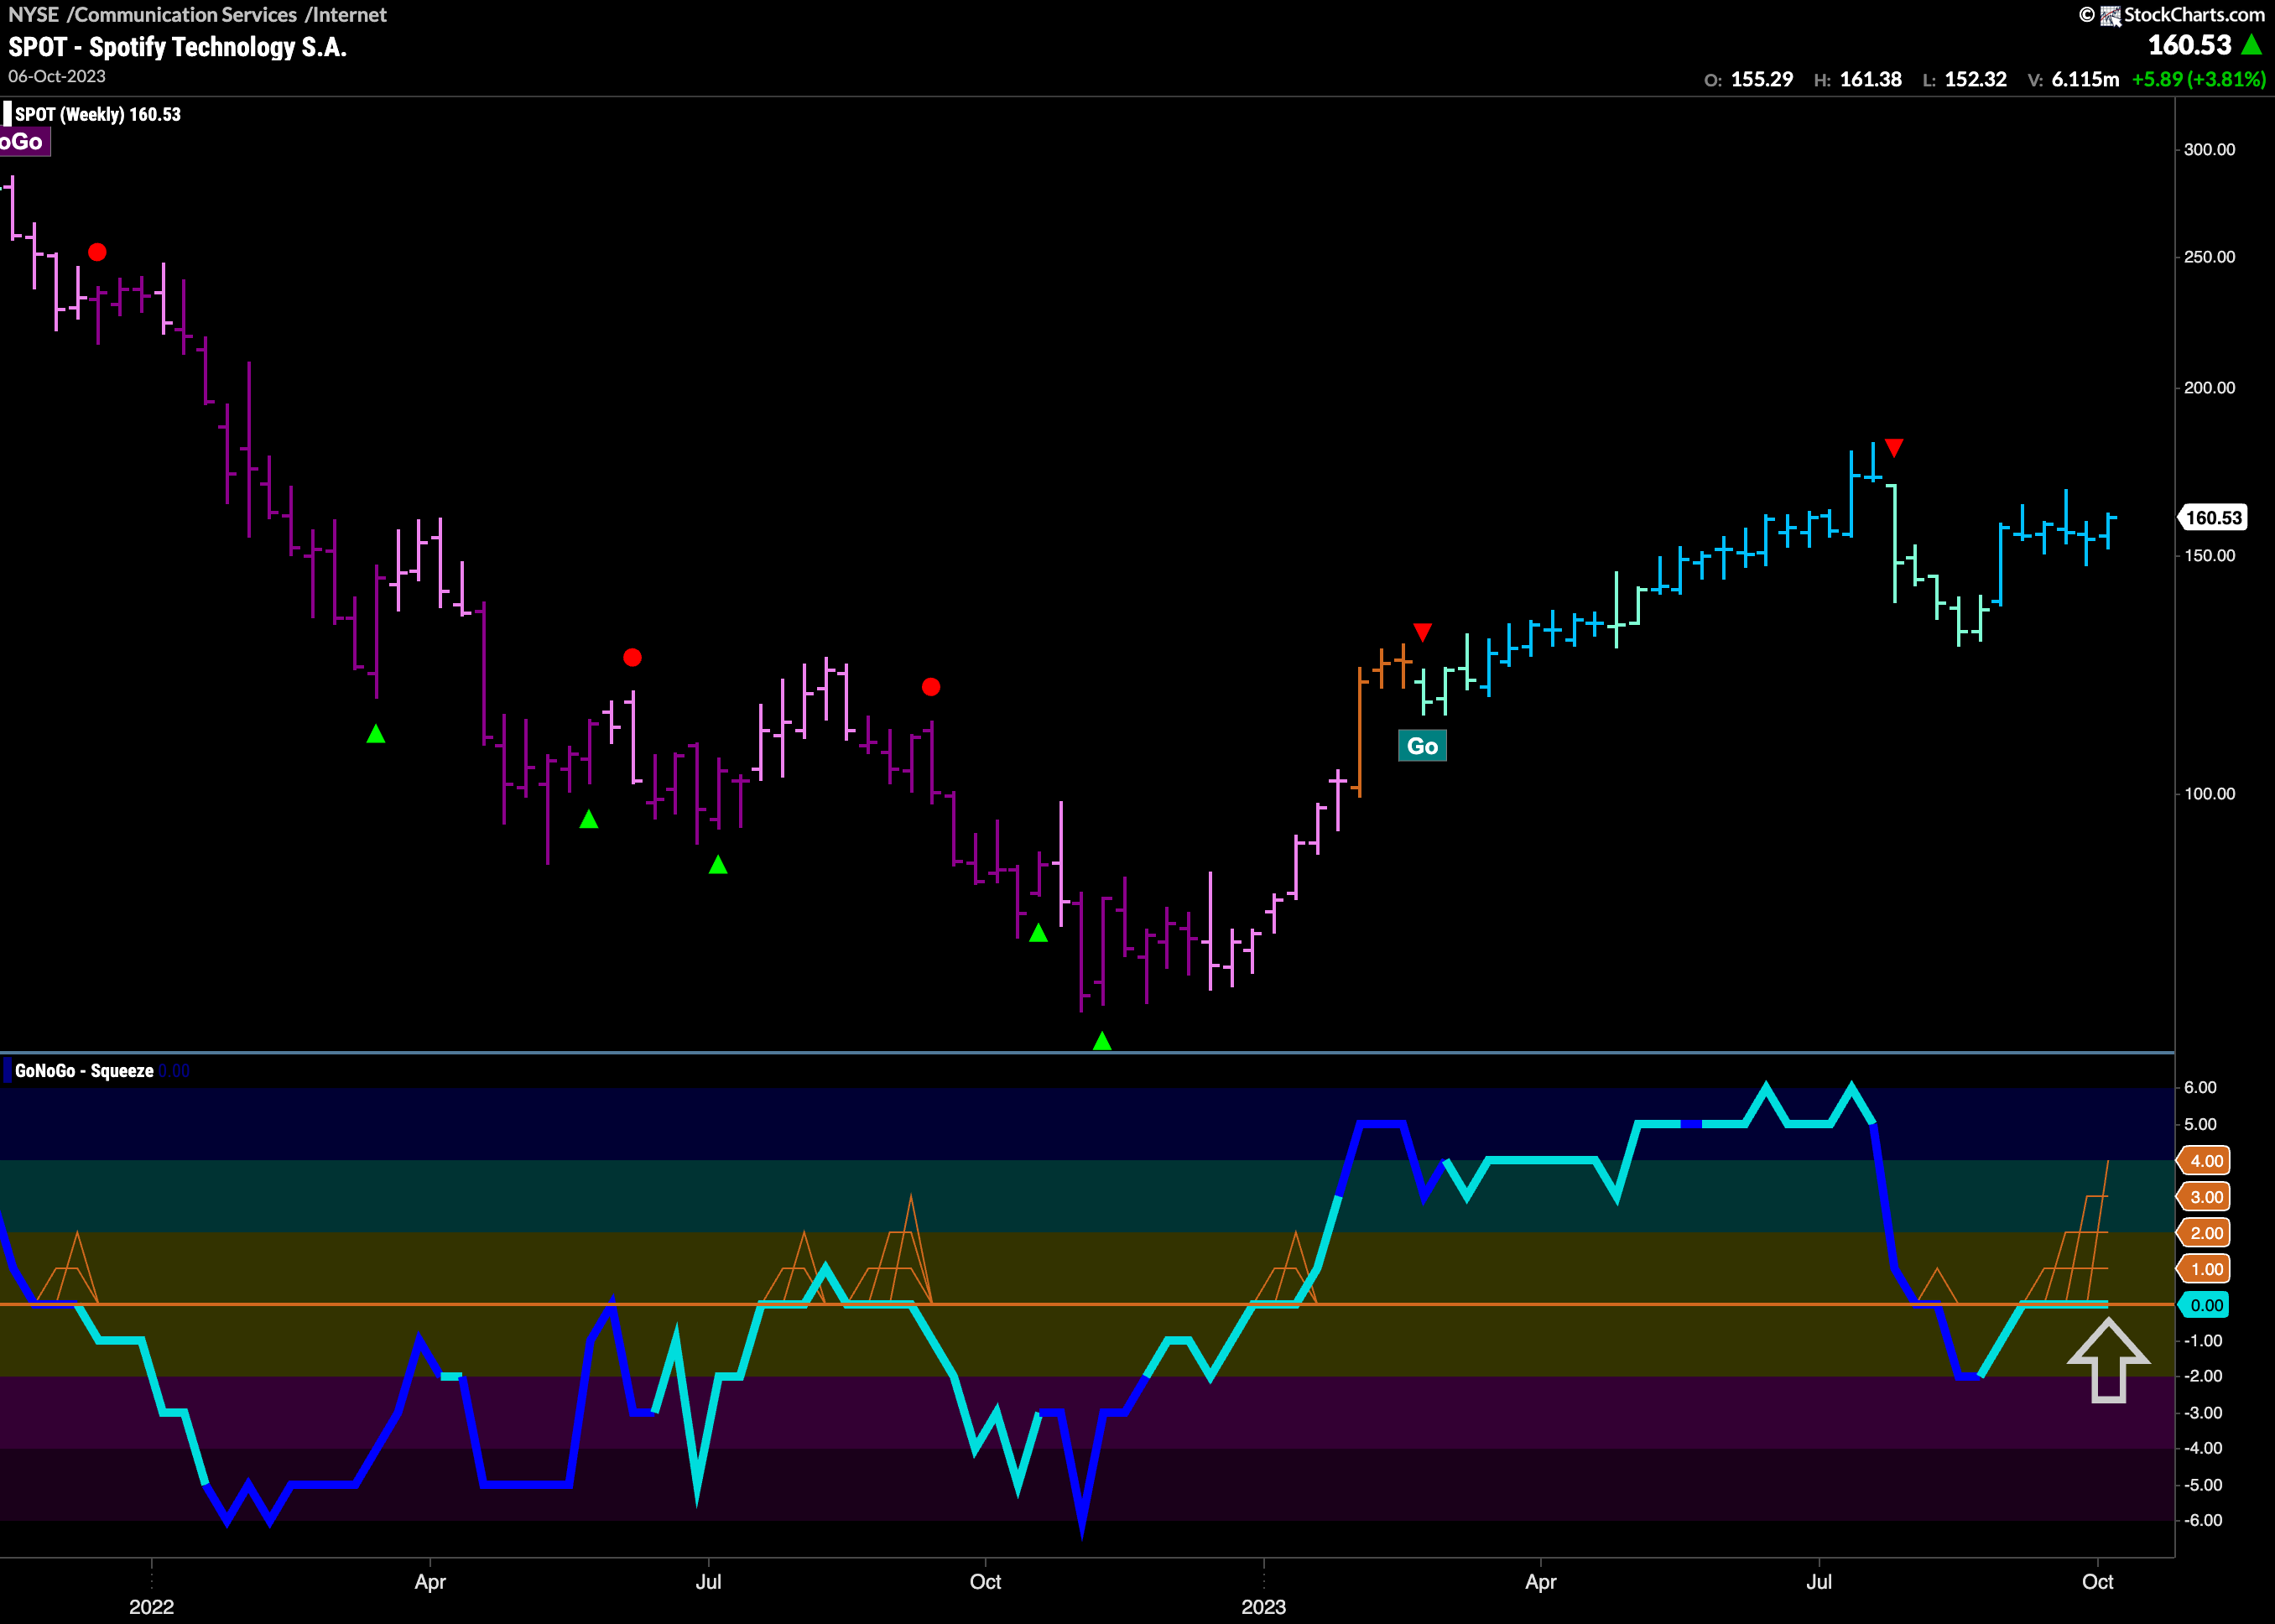Click the green triangle near July 2022

(718, 865)
